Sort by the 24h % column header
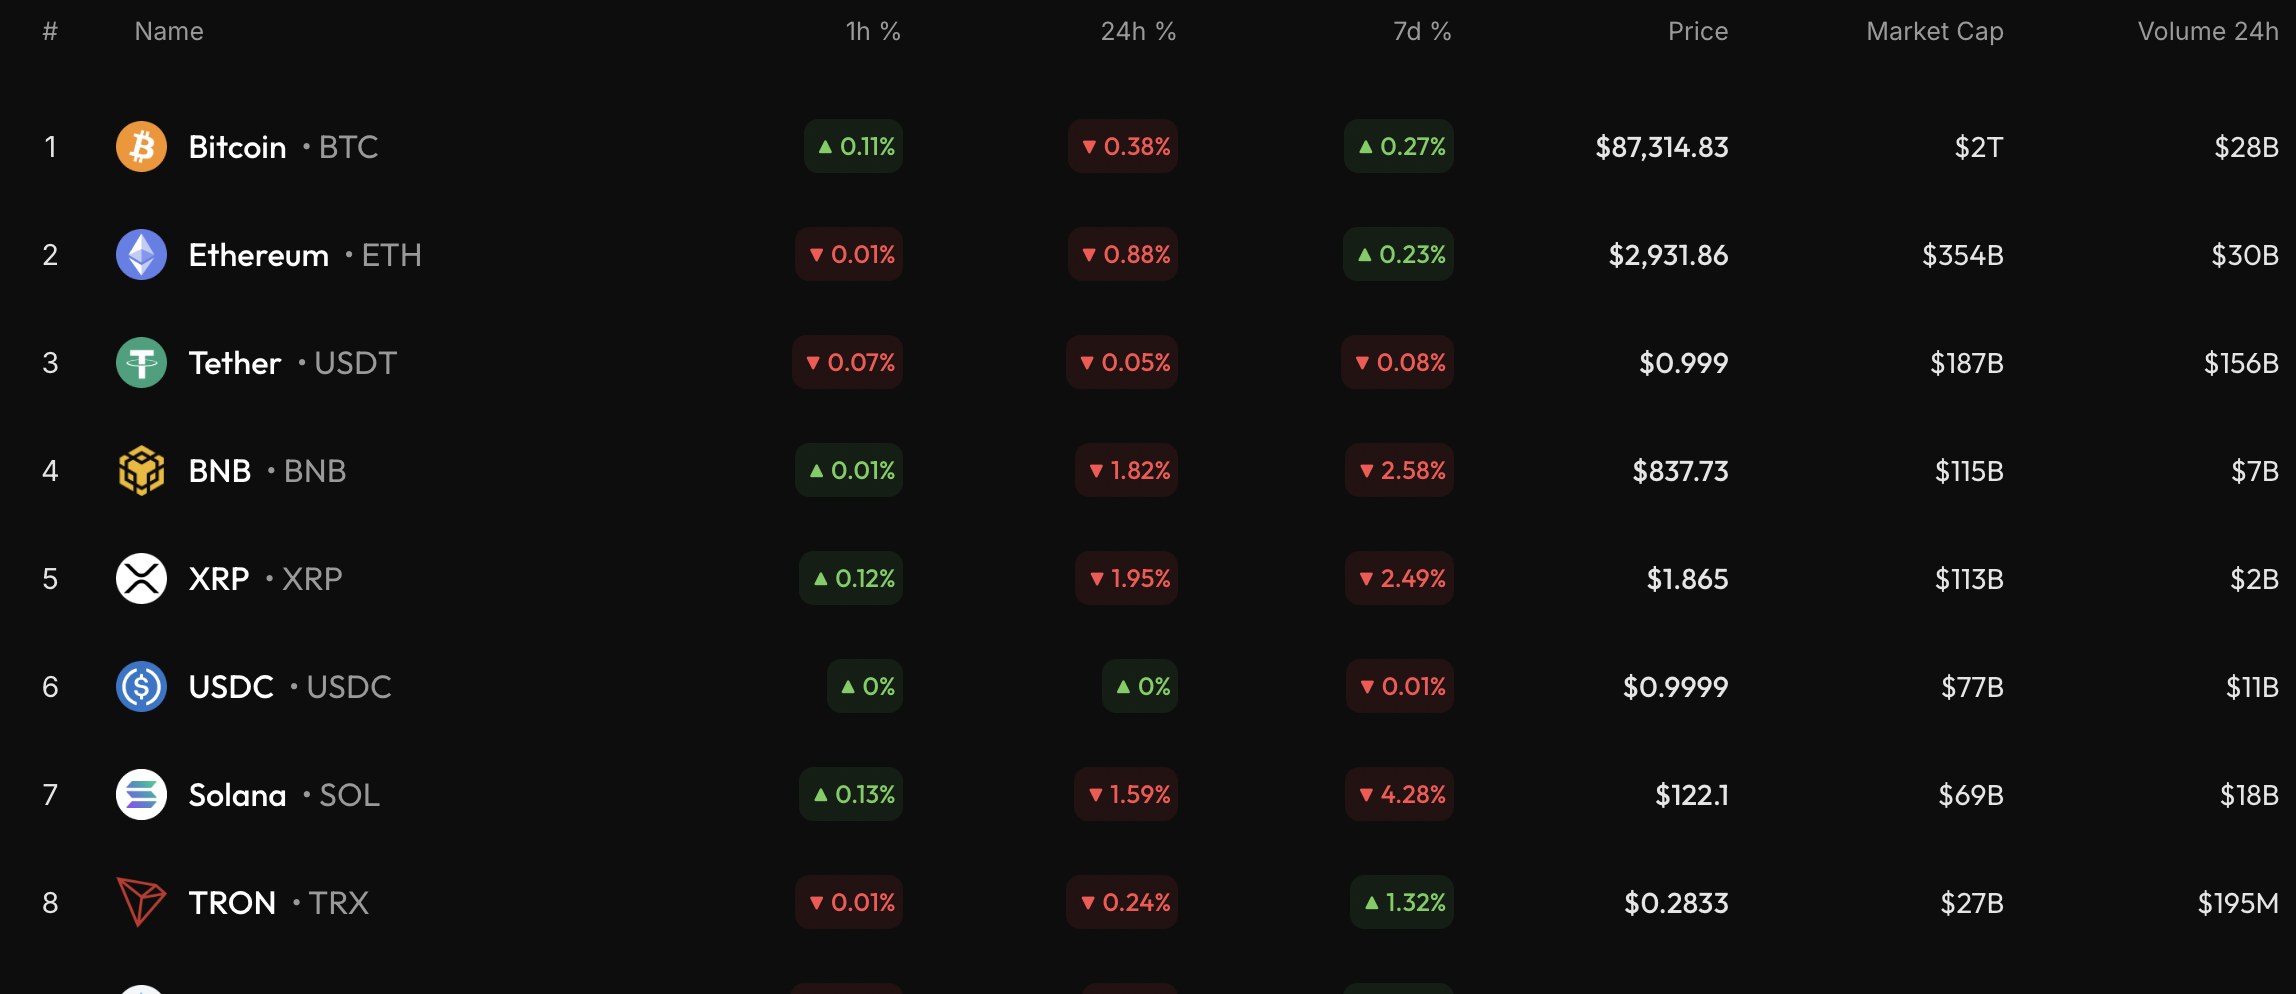Viewport: 2296px width, 994px height. point(1138,32)
